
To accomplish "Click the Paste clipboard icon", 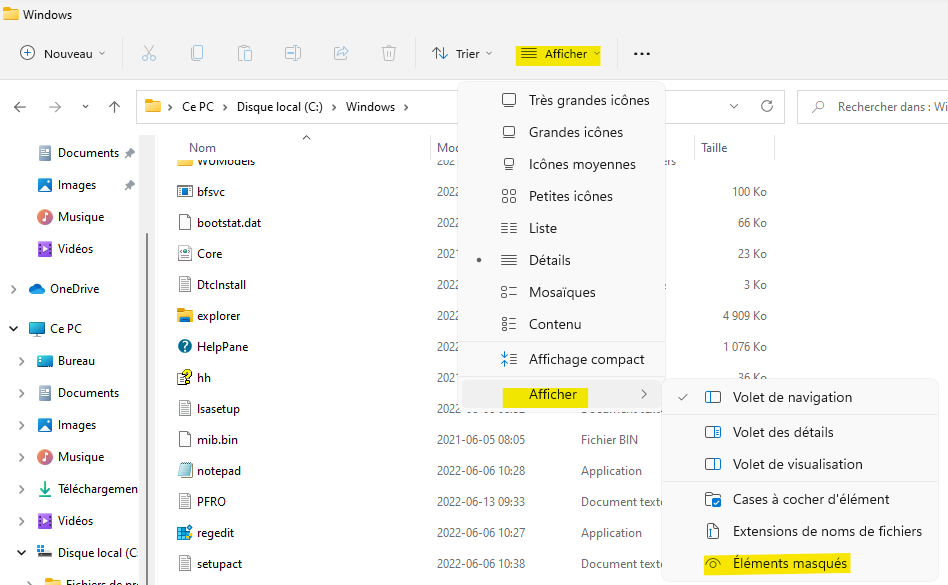I will pos(245,53).
